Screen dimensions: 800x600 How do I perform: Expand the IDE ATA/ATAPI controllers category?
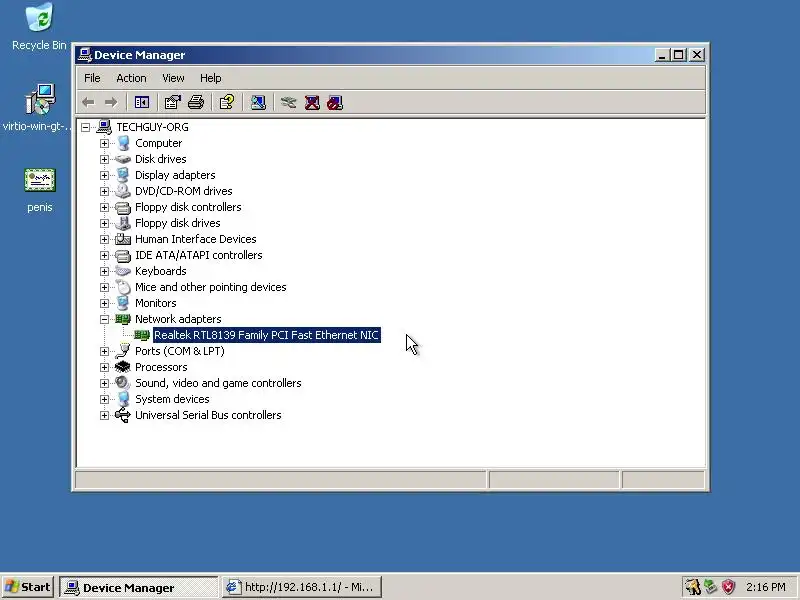[x=105, y=255]
